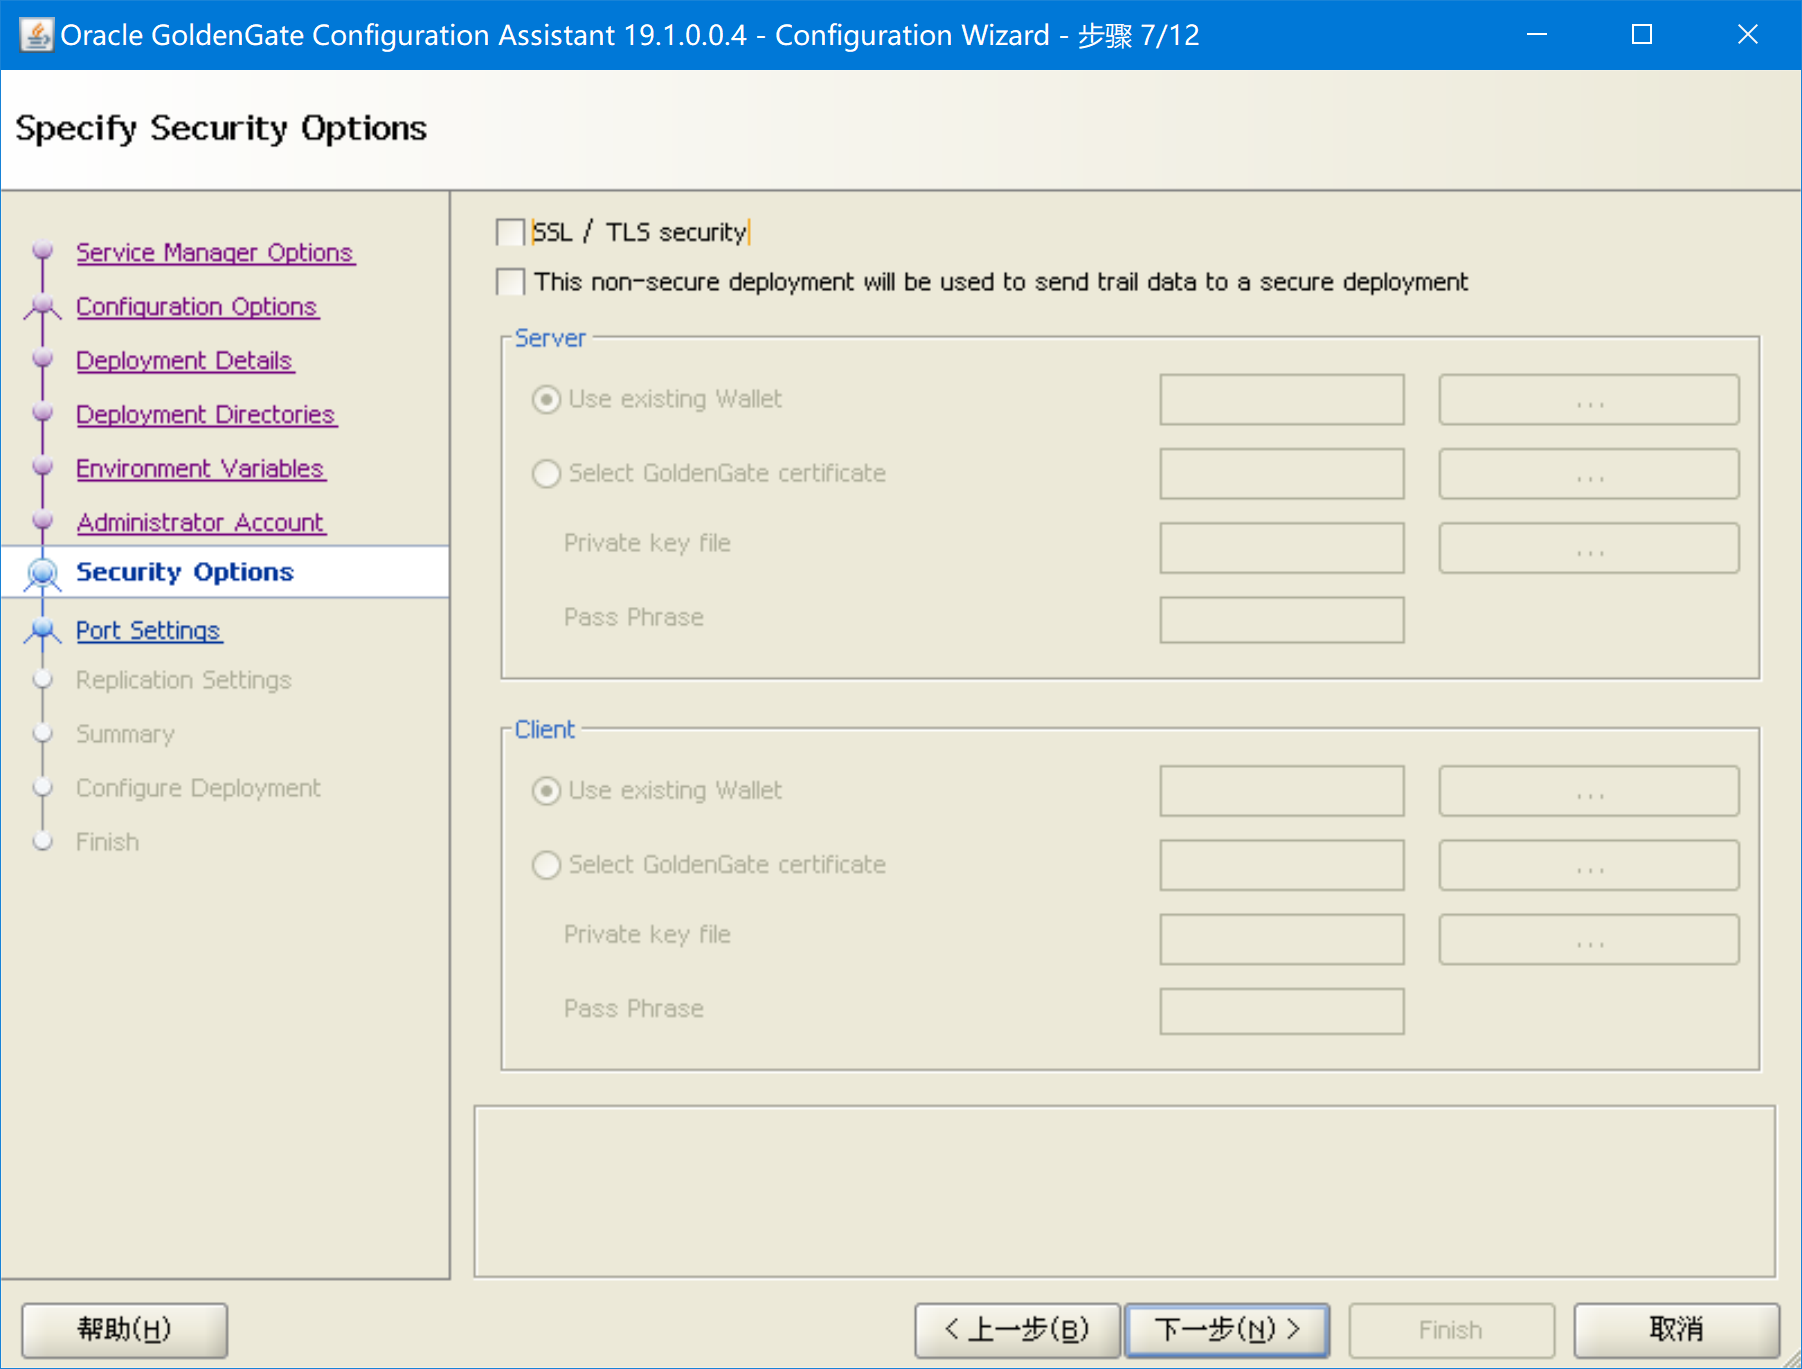Image resolution: width=1802 pixels, height=1369 pixels.
Task: Click the Java app icon in title bar
Action: click(36, 35)
